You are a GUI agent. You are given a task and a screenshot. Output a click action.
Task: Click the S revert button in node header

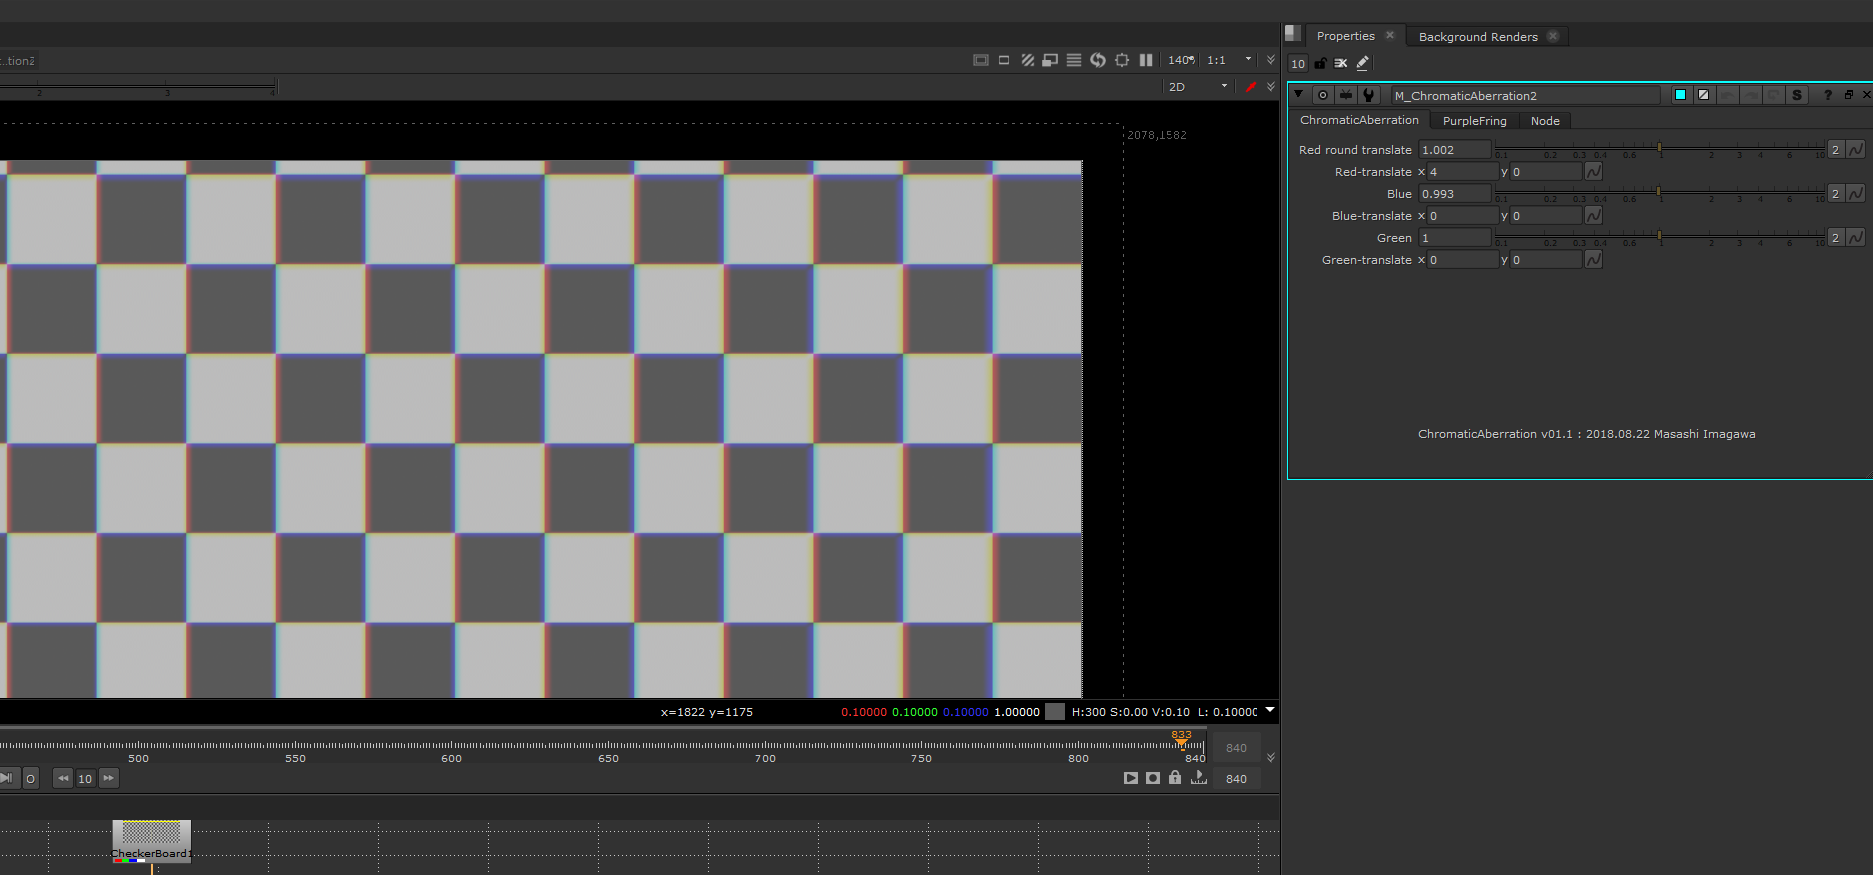coord(1797,95)
